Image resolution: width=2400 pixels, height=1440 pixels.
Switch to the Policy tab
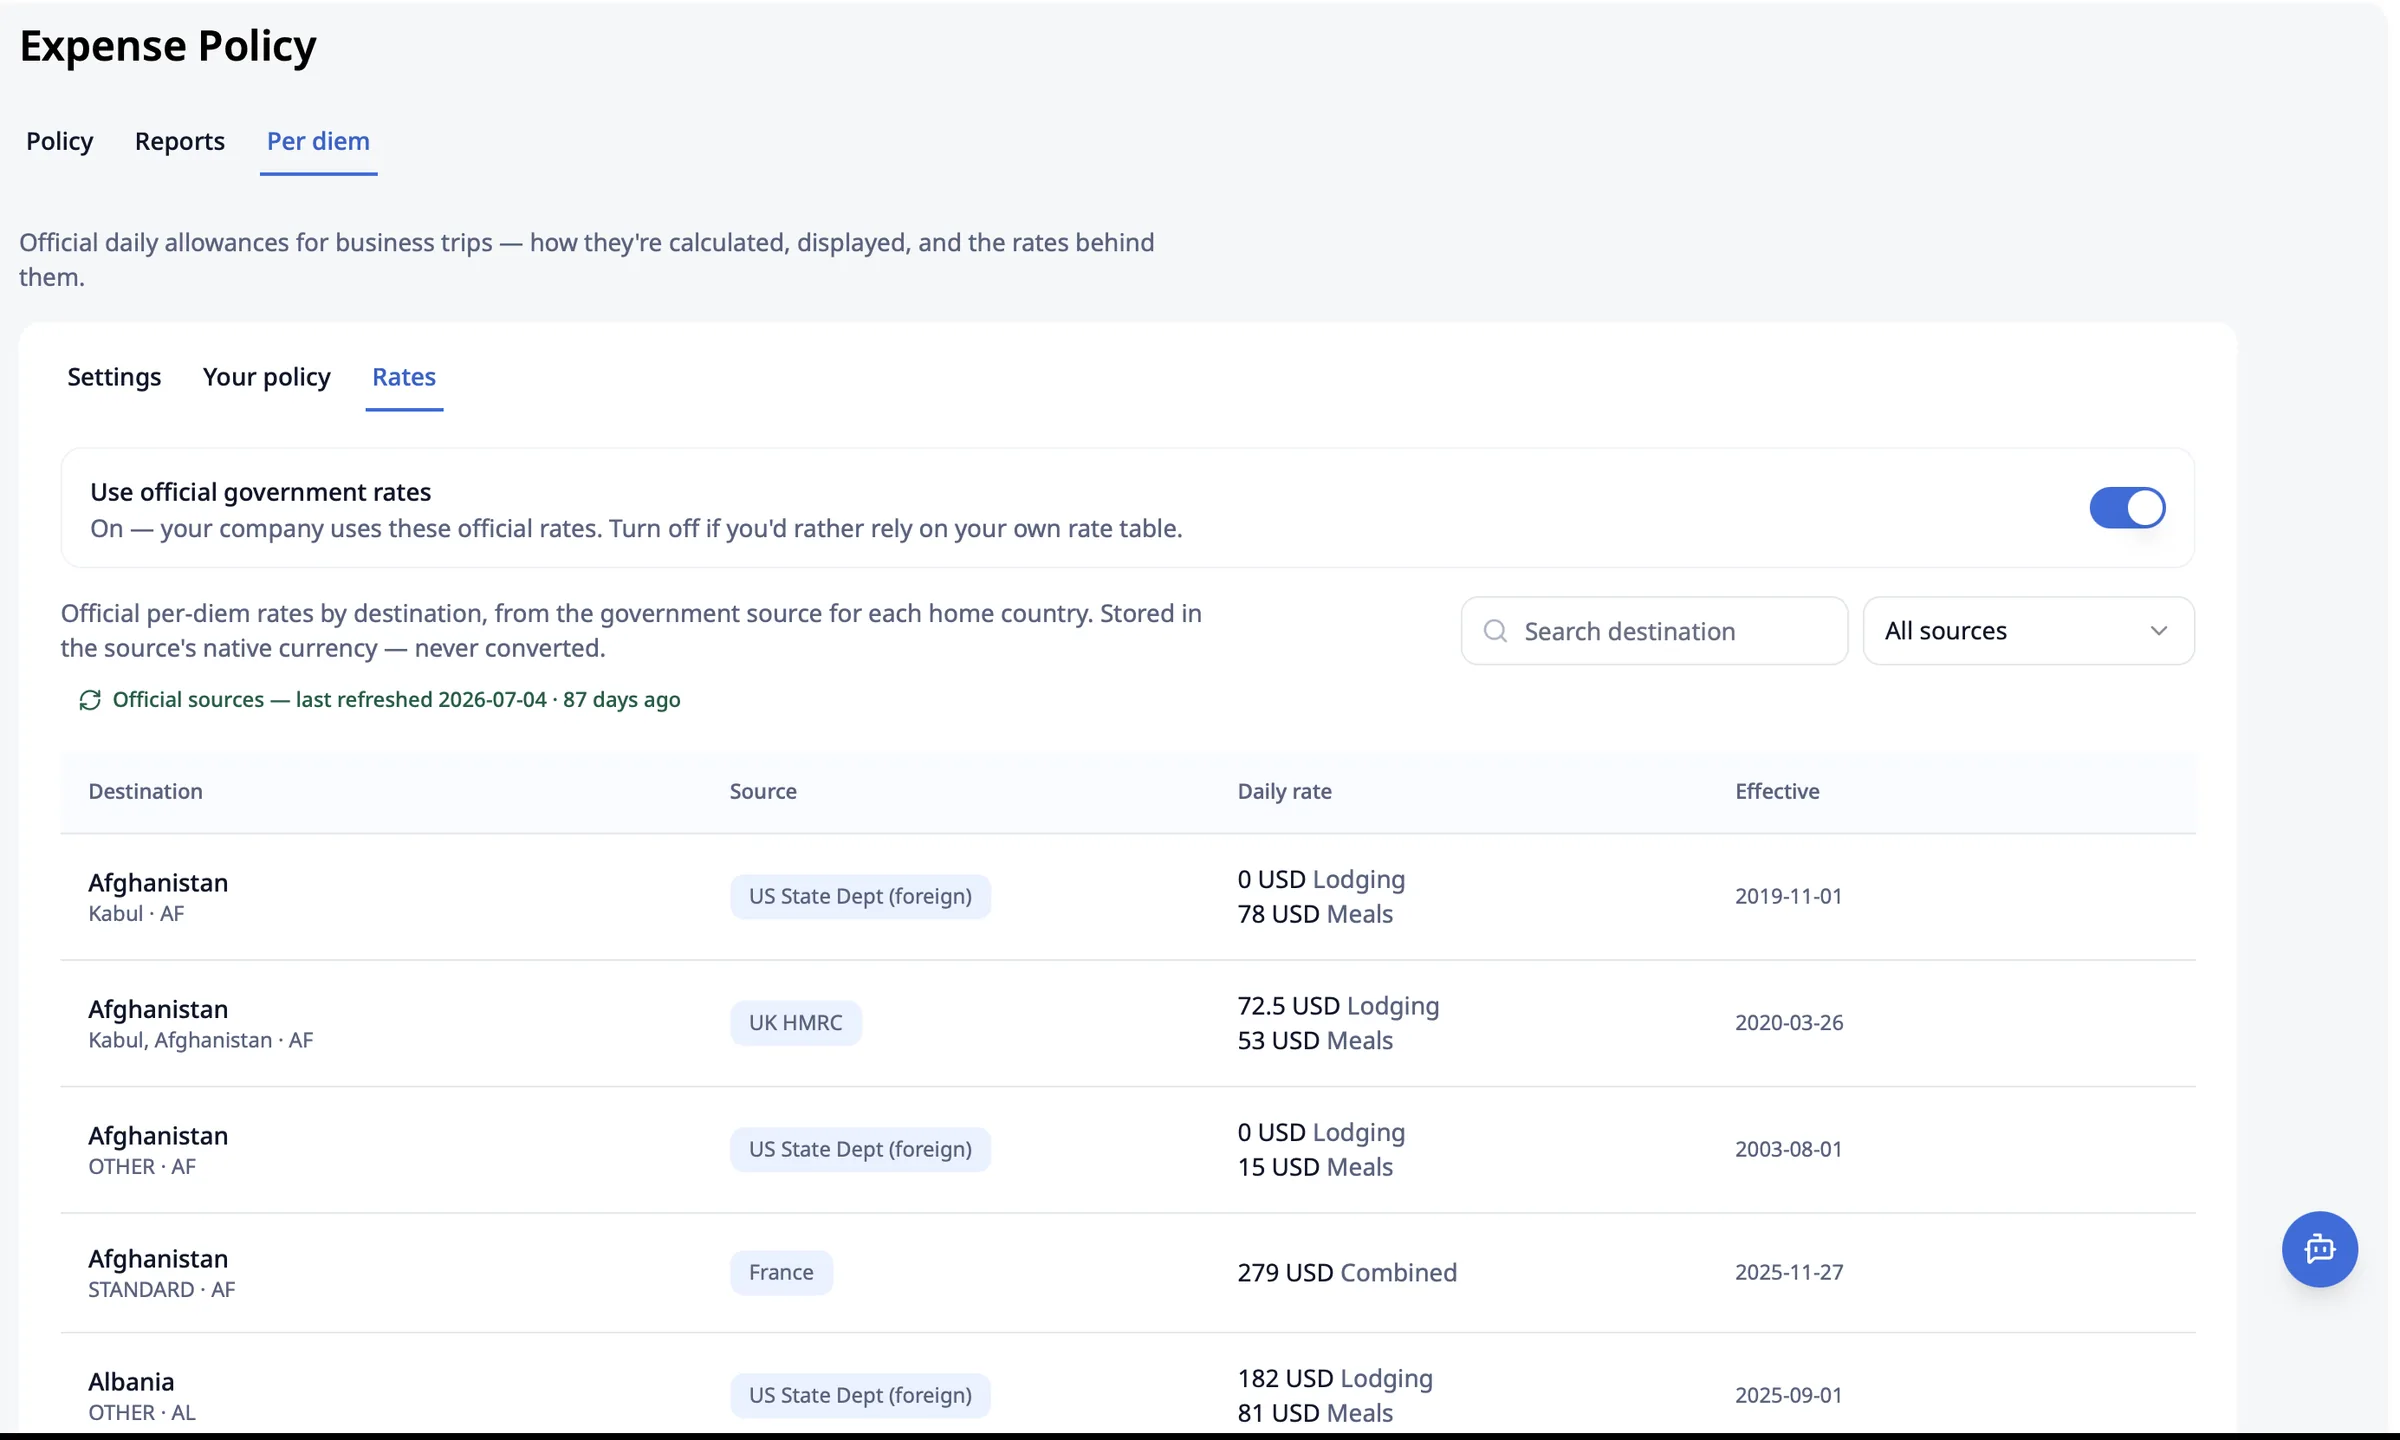click(x=60, y=141)
